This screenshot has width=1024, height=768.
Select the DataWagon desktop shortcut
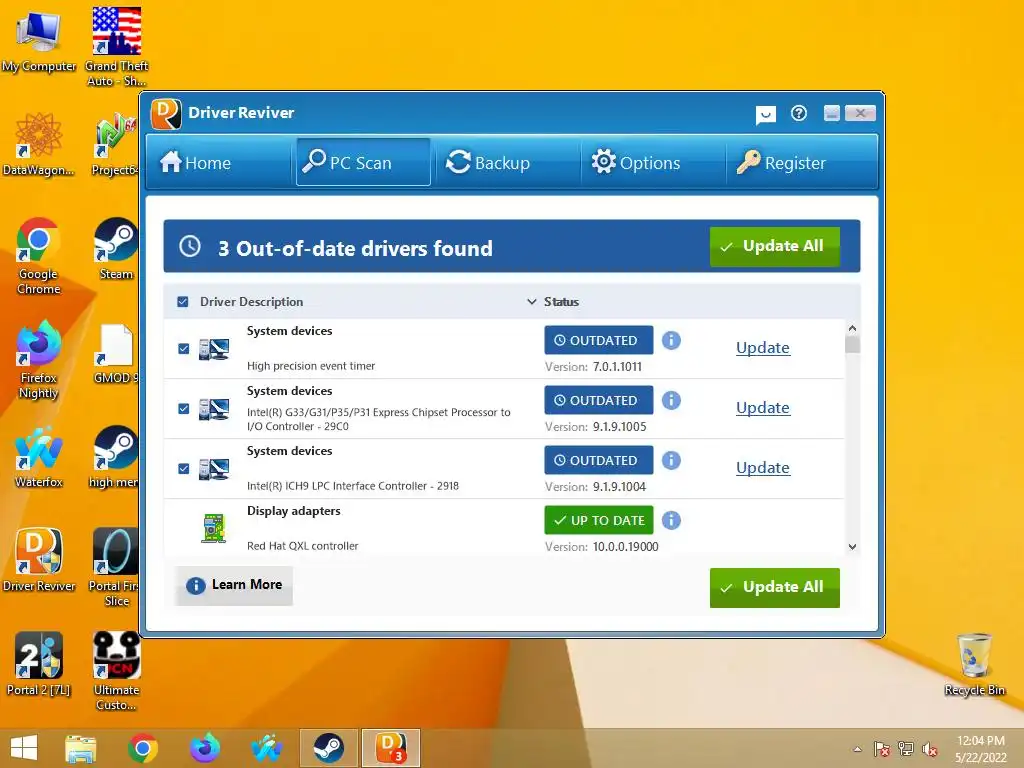click(39, 145)
